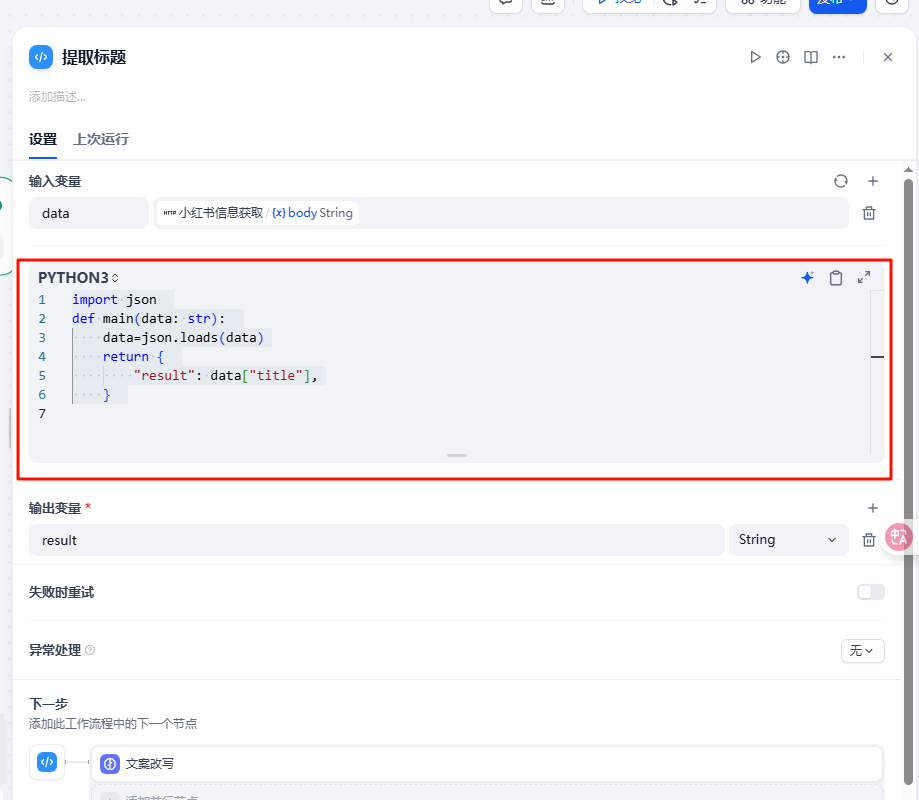The width and height of the screenshot is (919, 800).
Task: Open the three-dot more options menu
Action: pyautogui.click(x=839, y=57)
